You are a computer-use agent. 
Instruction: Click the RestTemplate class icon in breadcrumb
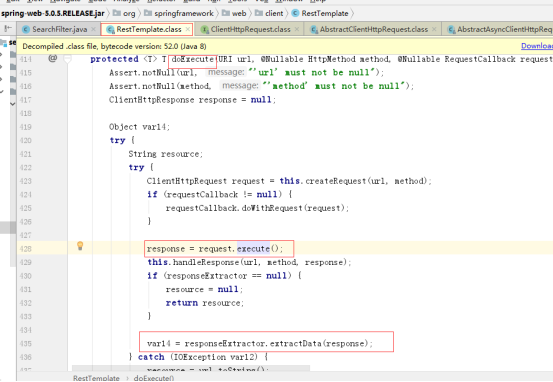[x=295, y=13]
